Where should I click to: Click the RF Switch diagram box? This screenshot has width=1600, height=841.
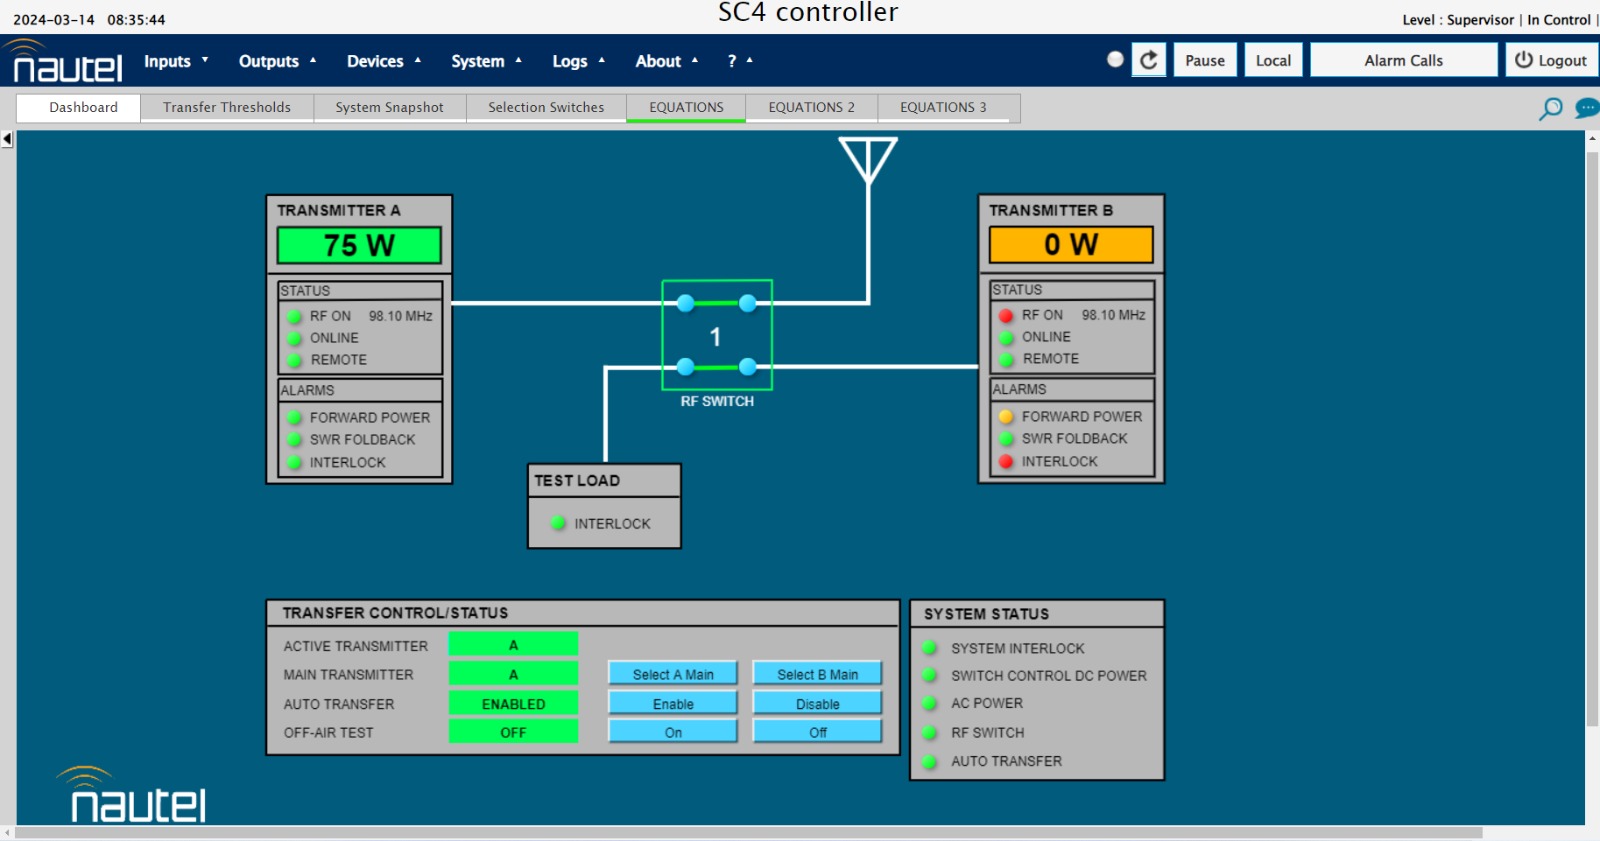717,335
